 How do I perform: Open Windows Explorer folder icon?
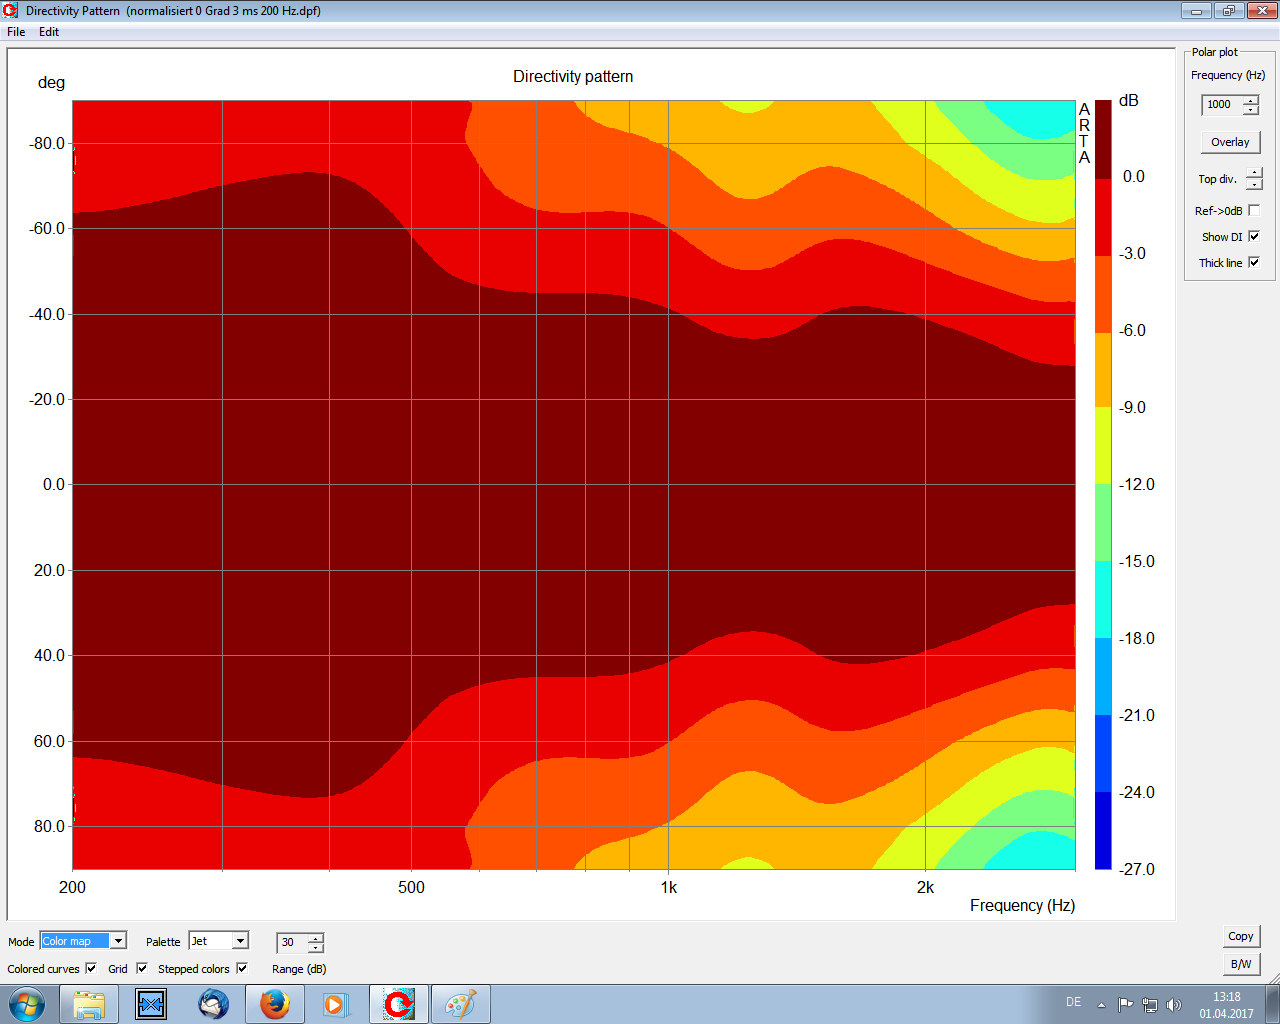click(x=89, y=1003)
